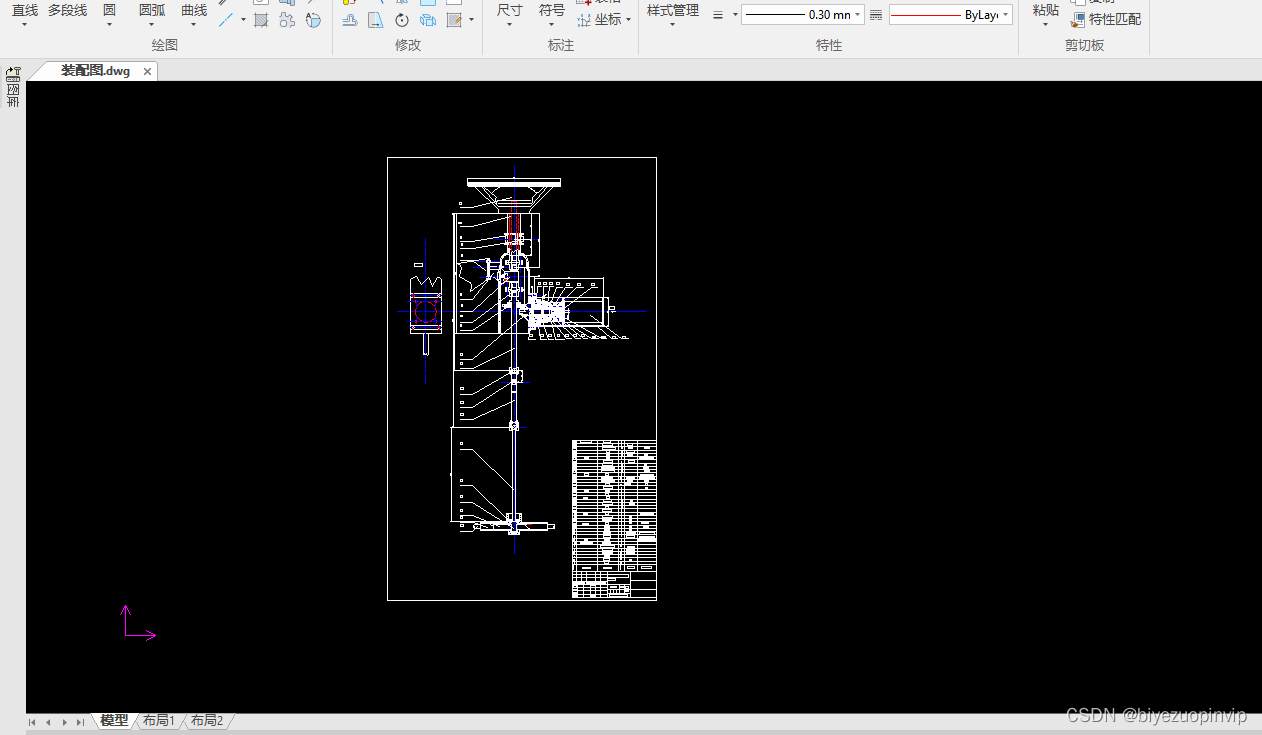This screenshot has height=735, width=1262.
Task: Click the 坐标 coordinate annotation icon
Action: pos(584,20)
